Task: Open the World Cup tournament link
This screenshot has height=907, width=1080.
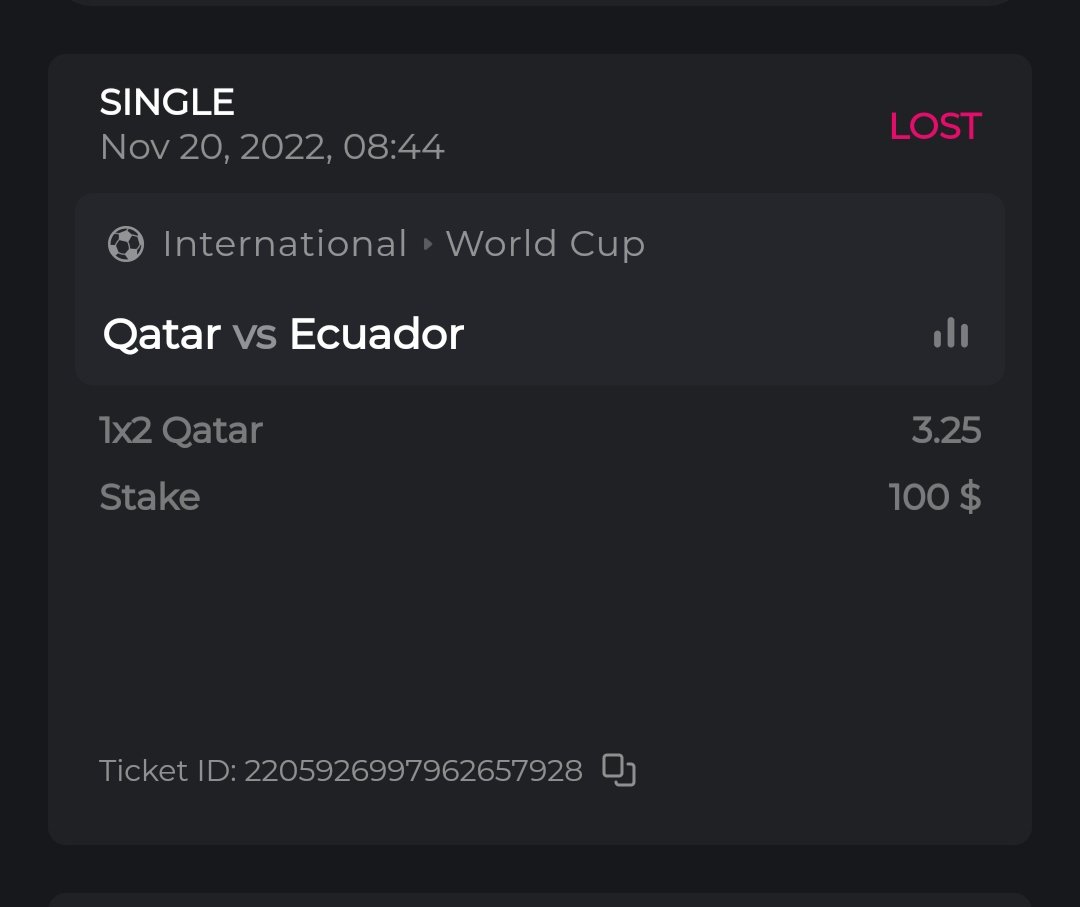Action: pyautogui.click(x=545, y=244)
